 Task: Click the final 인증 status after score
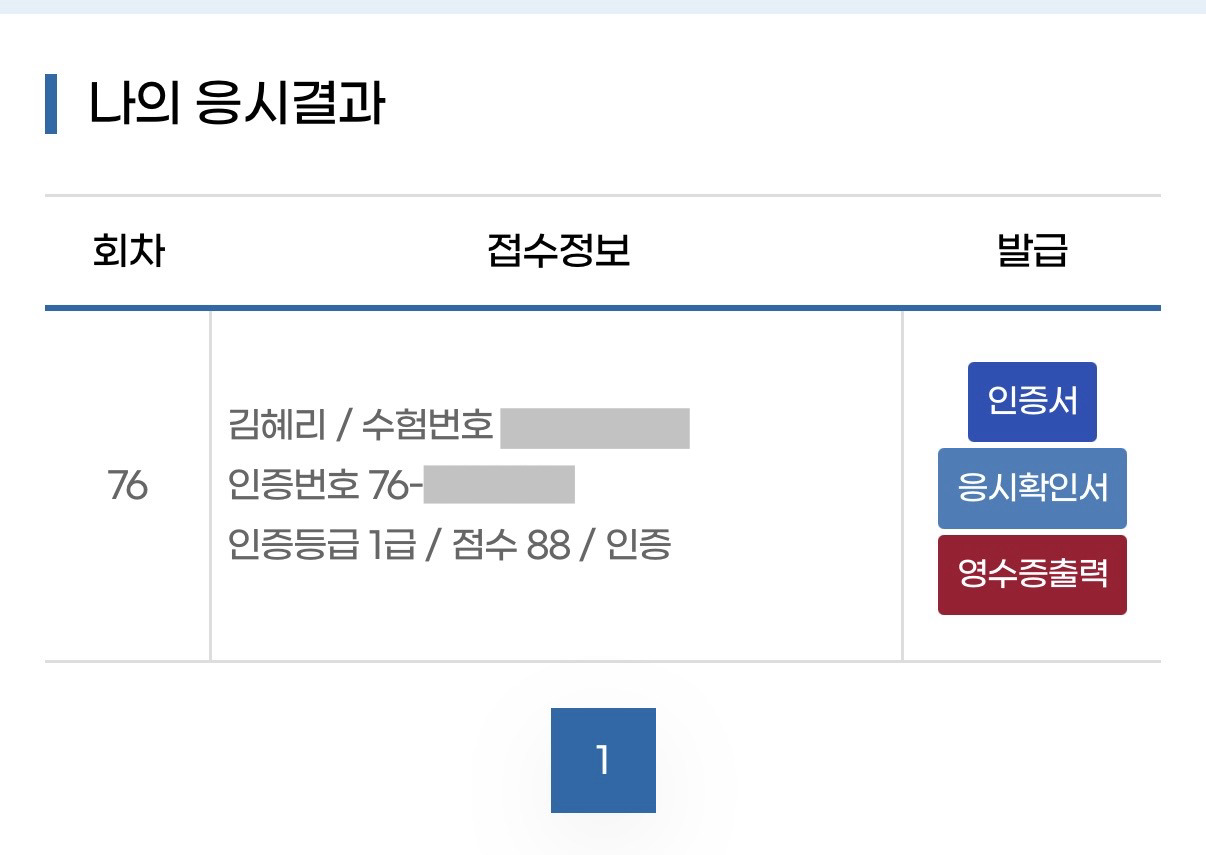[x=639, y=545]
